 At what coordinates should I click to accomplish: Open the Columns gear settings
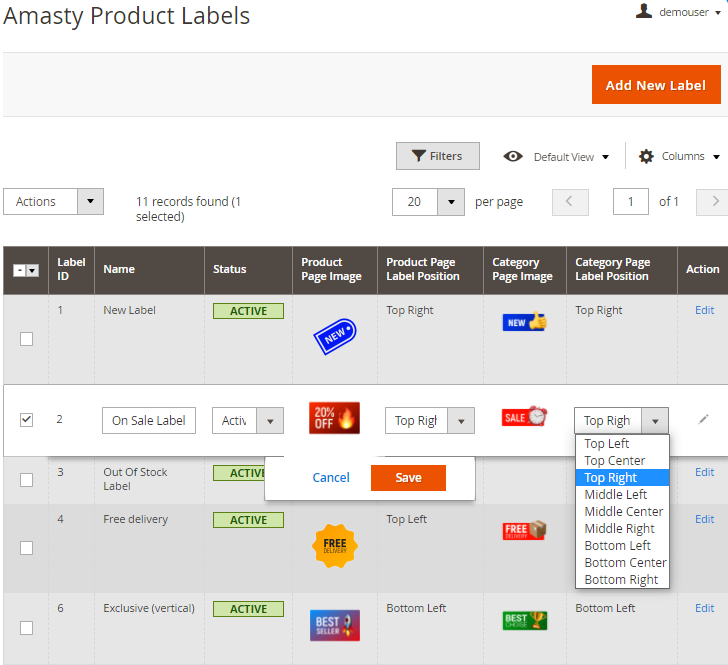(679, 156)
